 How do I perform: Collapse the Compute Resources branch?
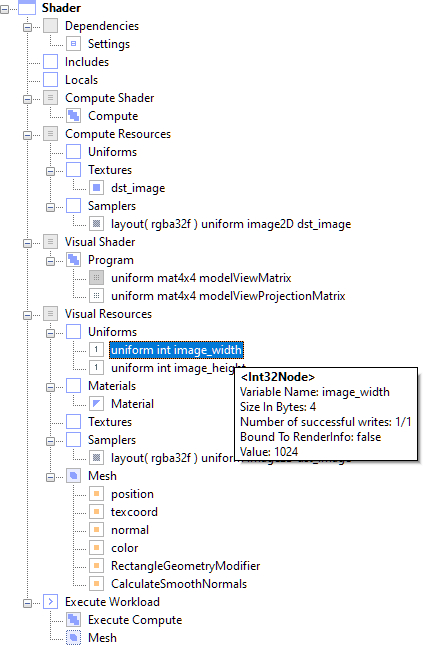pos(27,135)
